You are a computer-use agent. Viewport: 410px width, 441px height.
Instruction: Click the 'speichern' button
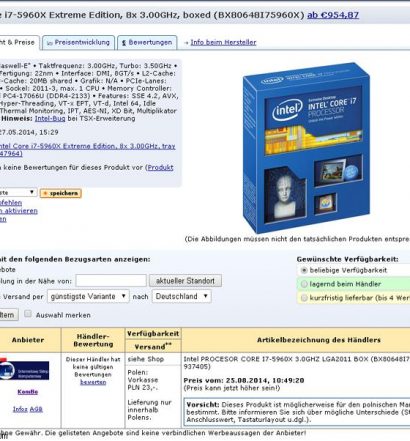pyautogui.click(x=60, y=193)
